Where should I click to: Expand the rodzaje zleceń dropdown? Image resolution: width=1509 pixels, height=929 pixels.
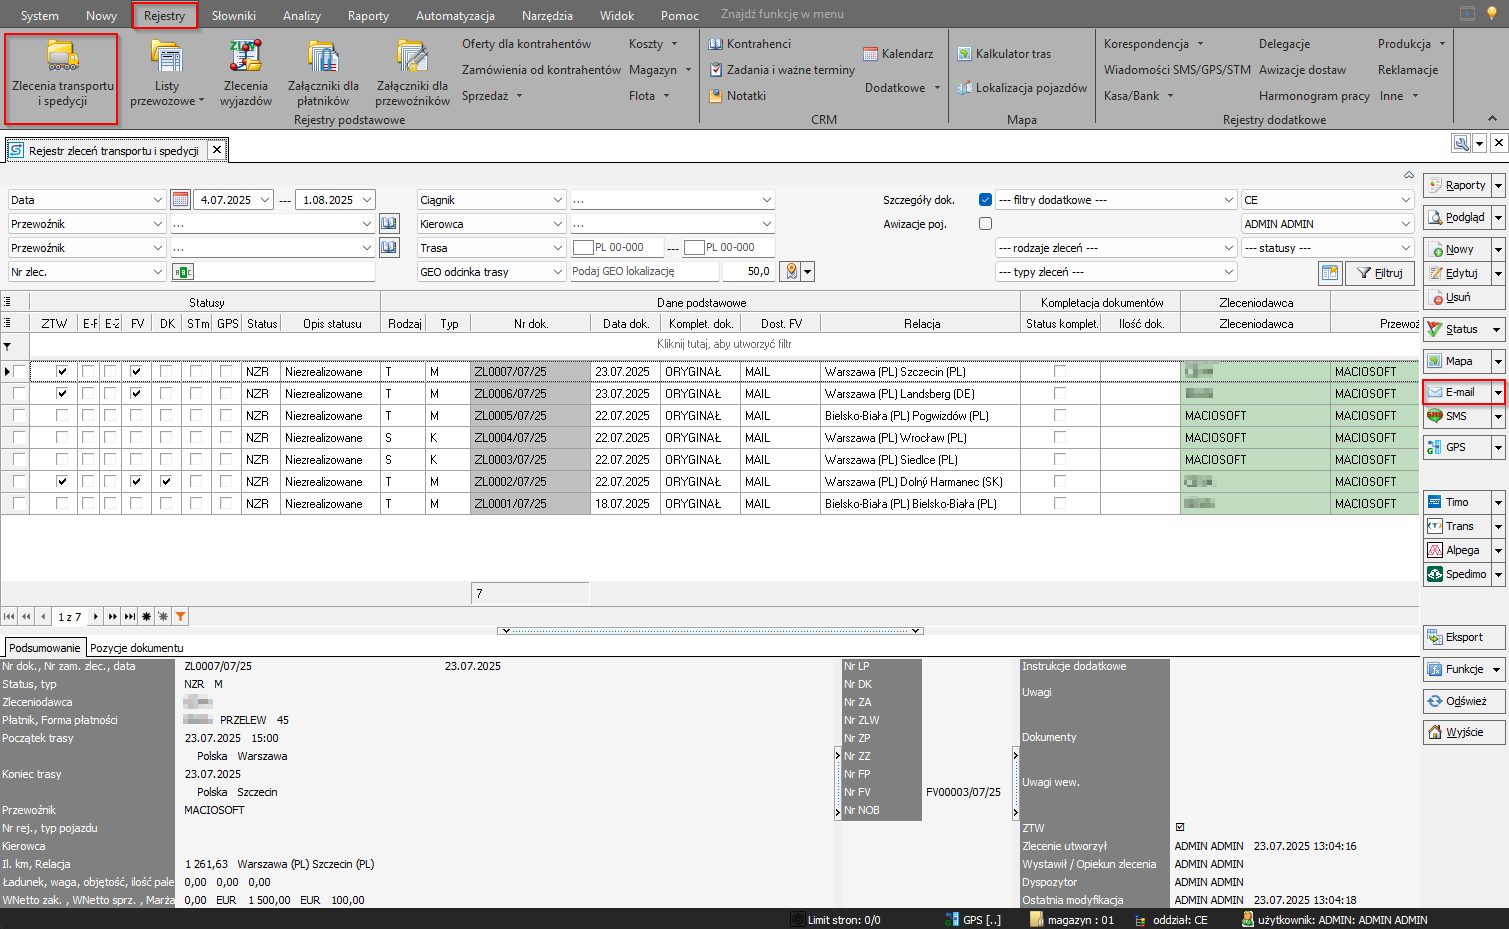pos(1229,248)
